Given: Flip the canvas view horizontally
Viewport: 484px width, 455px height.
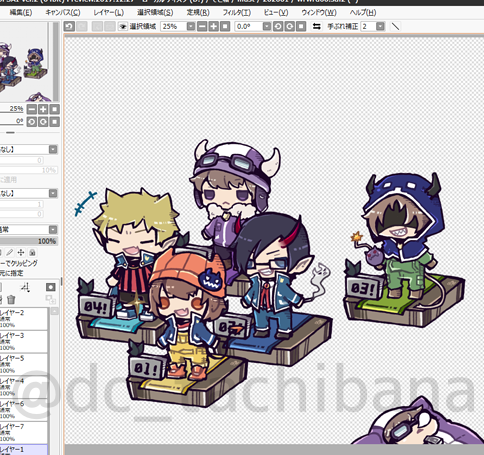Looking at the screenshot, I should tap(317, 26).
